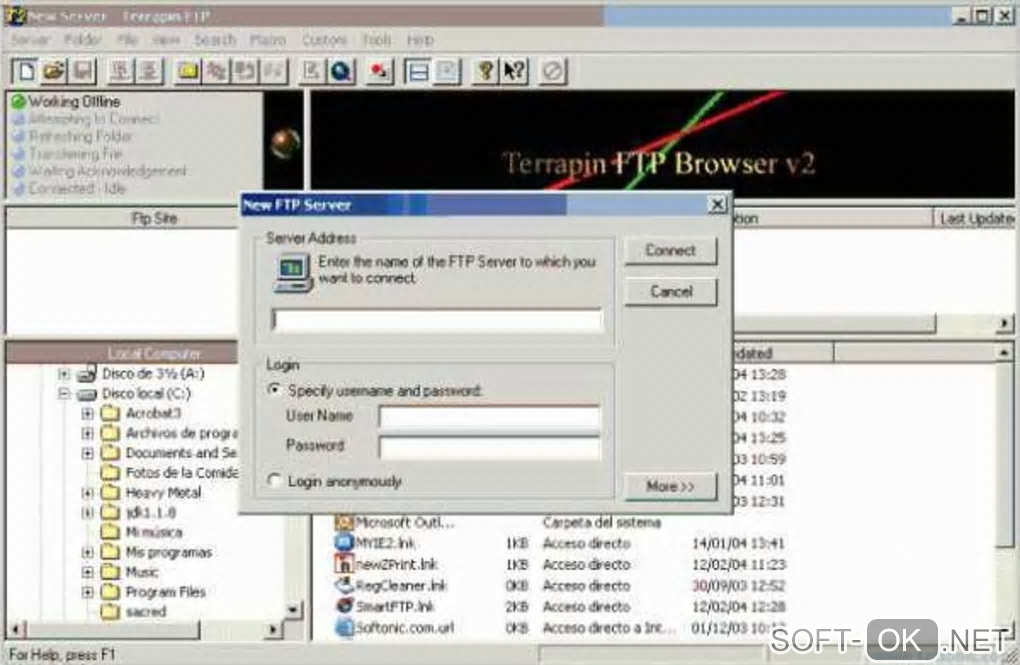Click the spinning globe activity icon
The width and height of the screenshot is (1020, 665).
285,143
